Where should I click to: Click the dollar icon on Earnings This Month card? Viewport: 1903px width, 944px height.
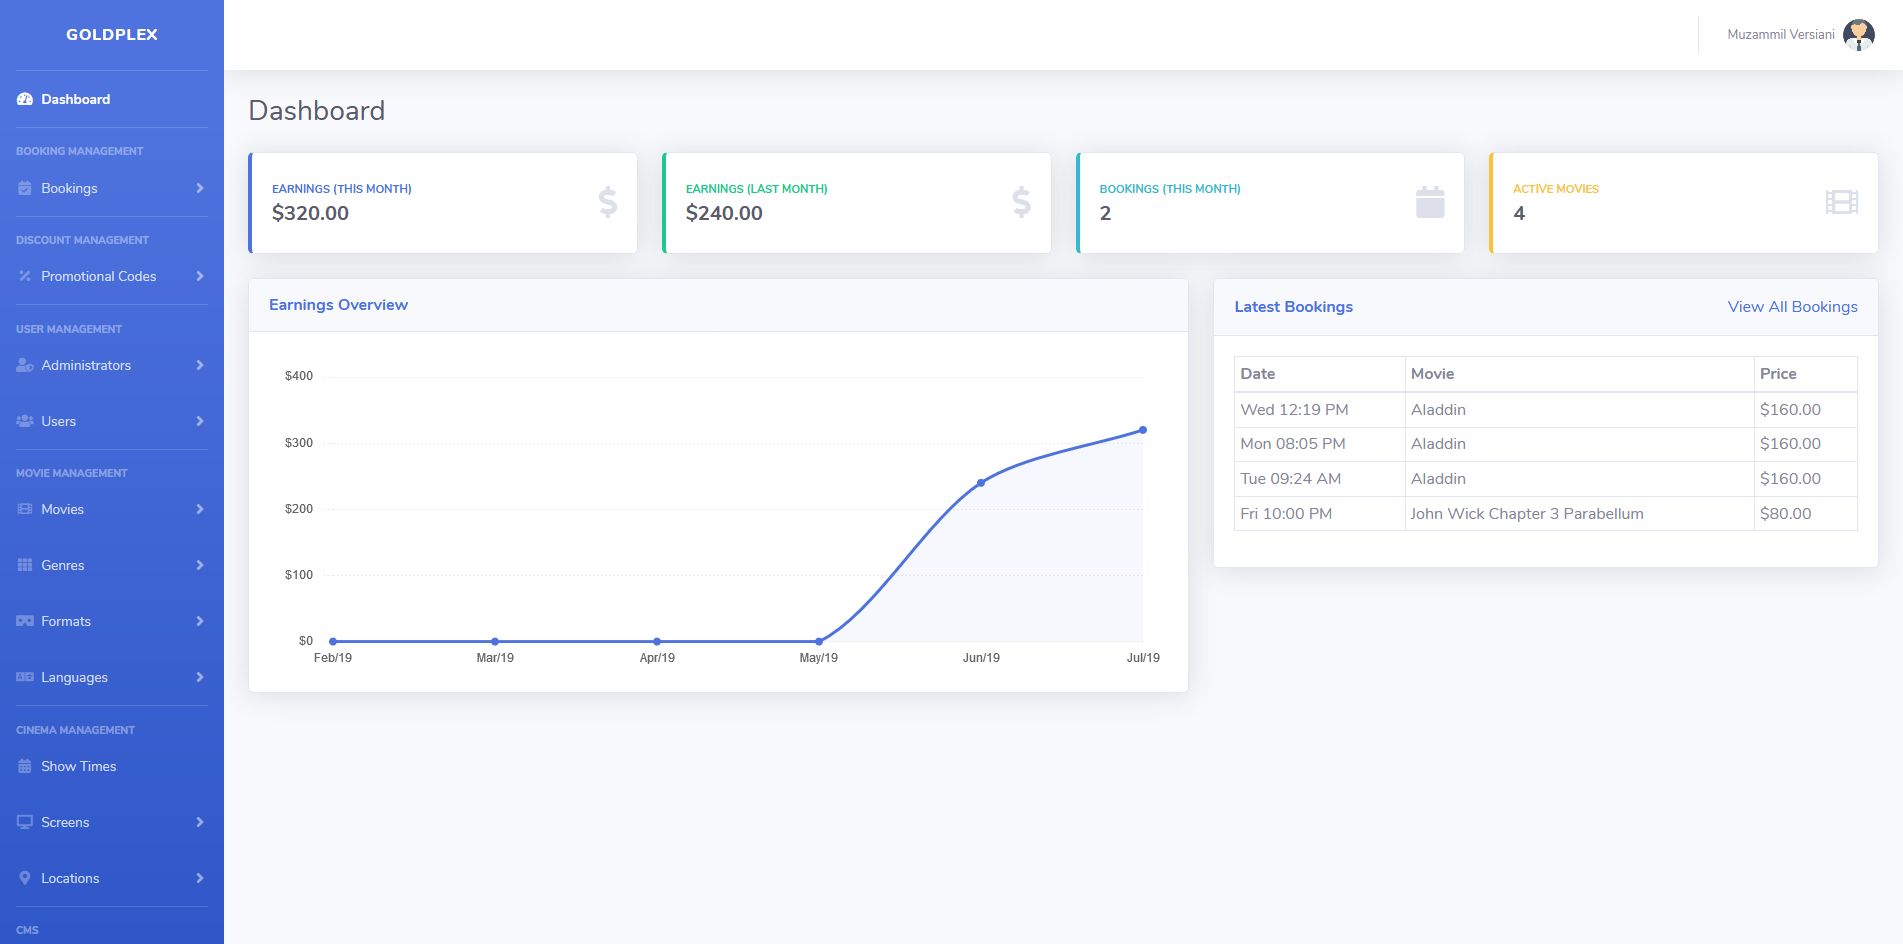coord(607,202)
